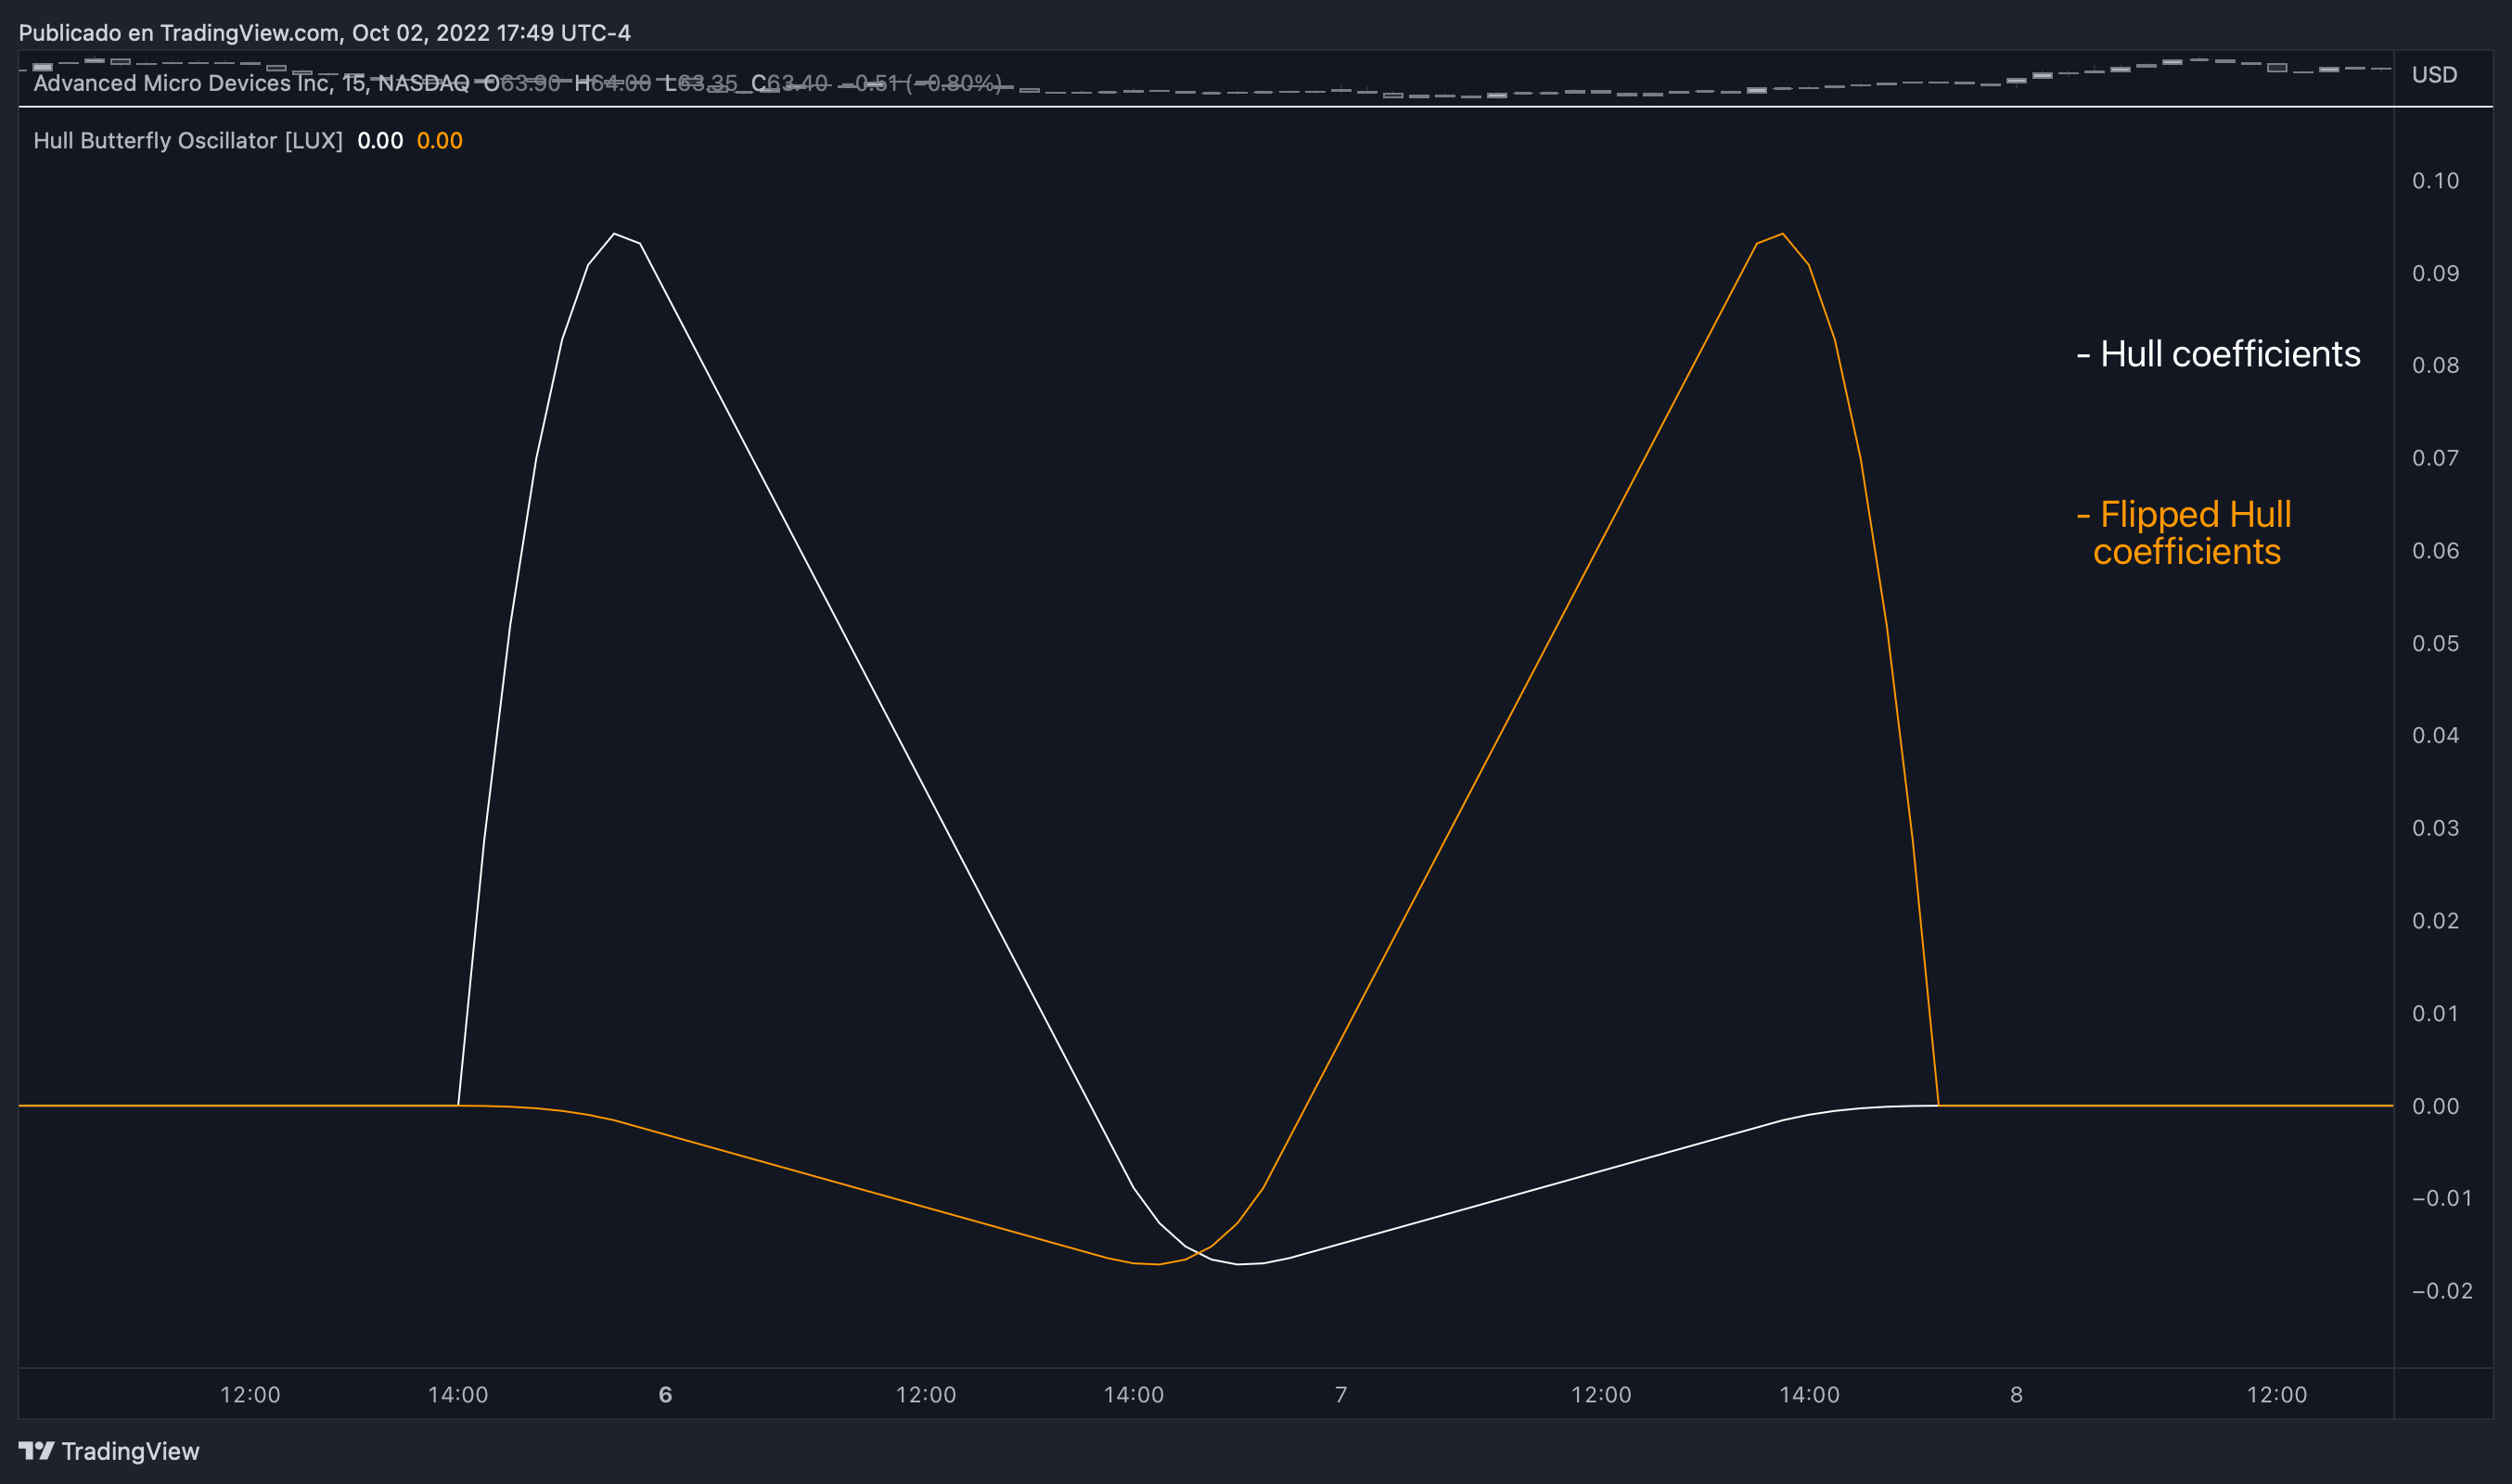Click the 0.00 price scale label
2512x1484 pixels.
coord(2435,1106)
